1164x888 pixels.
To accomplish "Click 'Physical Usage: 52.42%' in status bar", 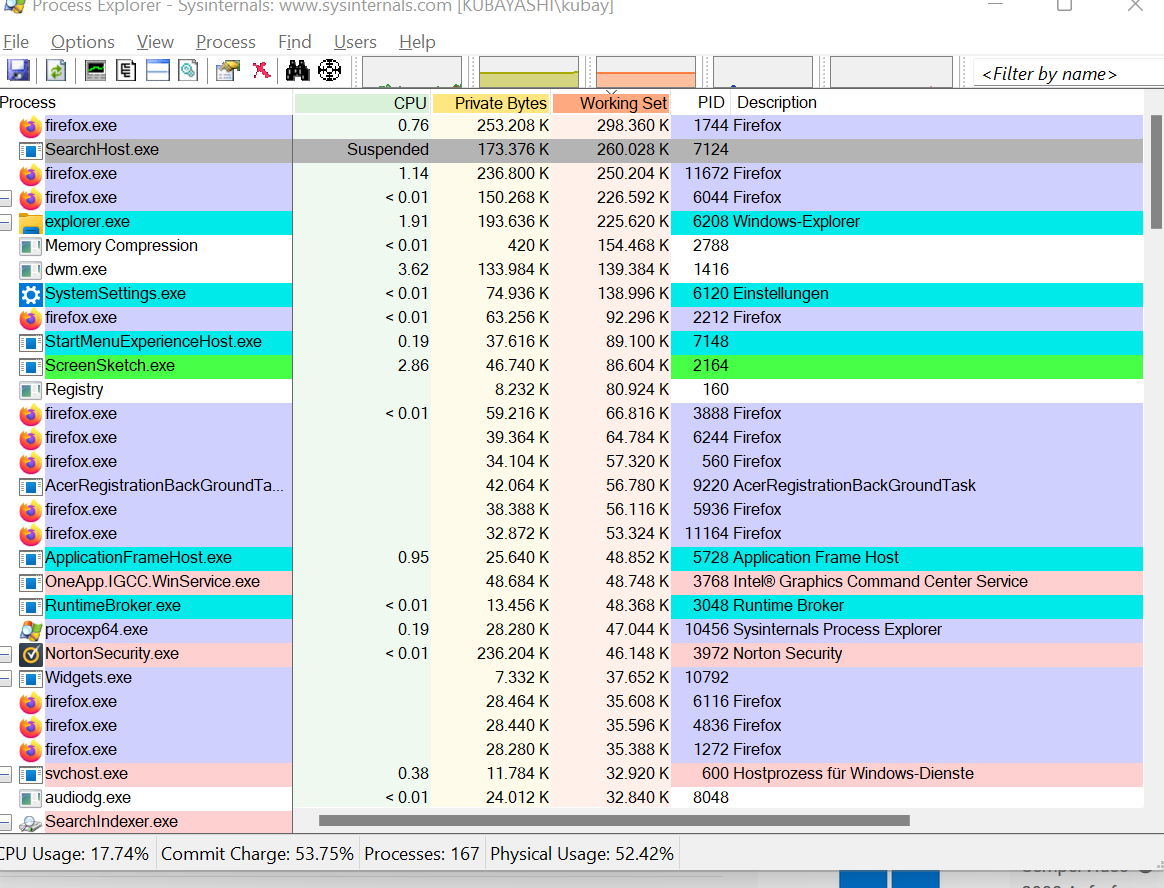I will (x=582, y=854).
